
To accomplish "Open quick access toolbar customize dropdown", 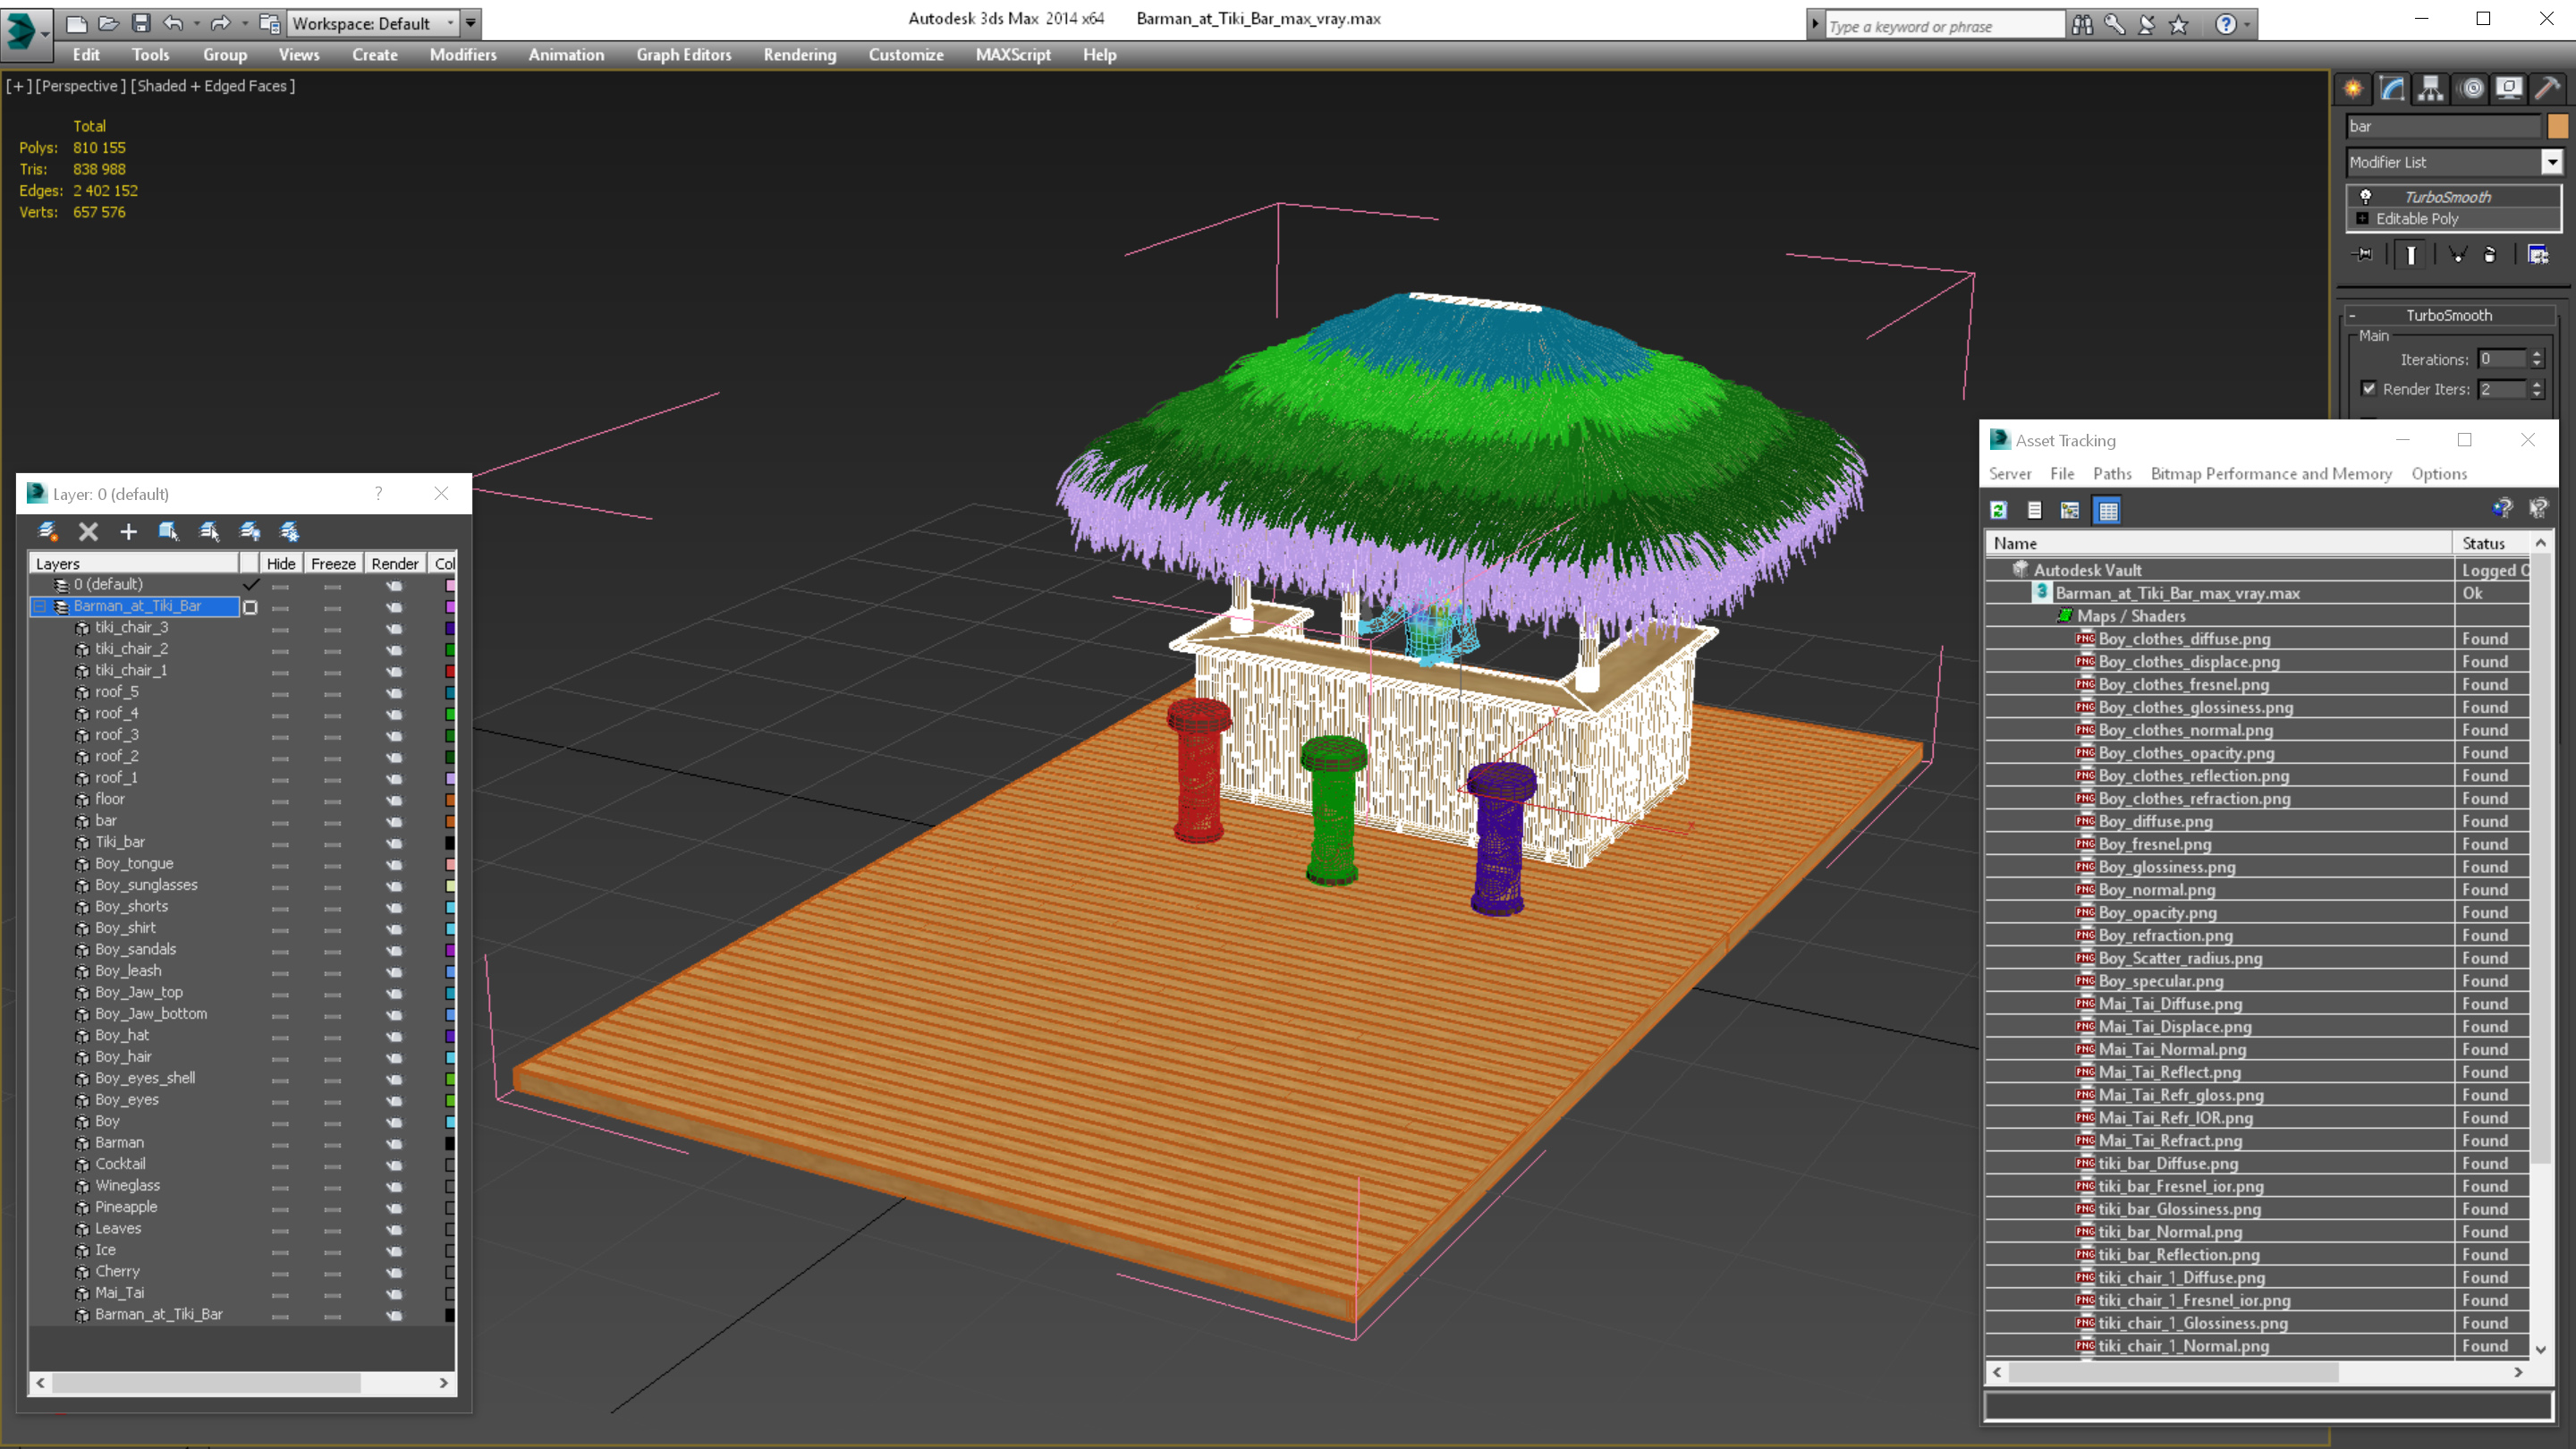I will [x=470, y=23].
